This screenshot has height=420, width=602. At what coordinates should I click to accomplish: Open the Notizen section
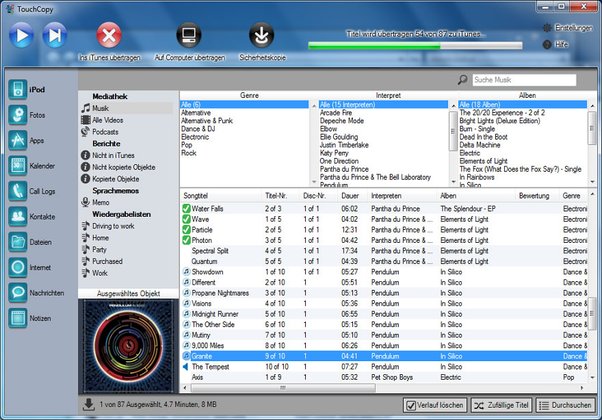click(30, 318)
